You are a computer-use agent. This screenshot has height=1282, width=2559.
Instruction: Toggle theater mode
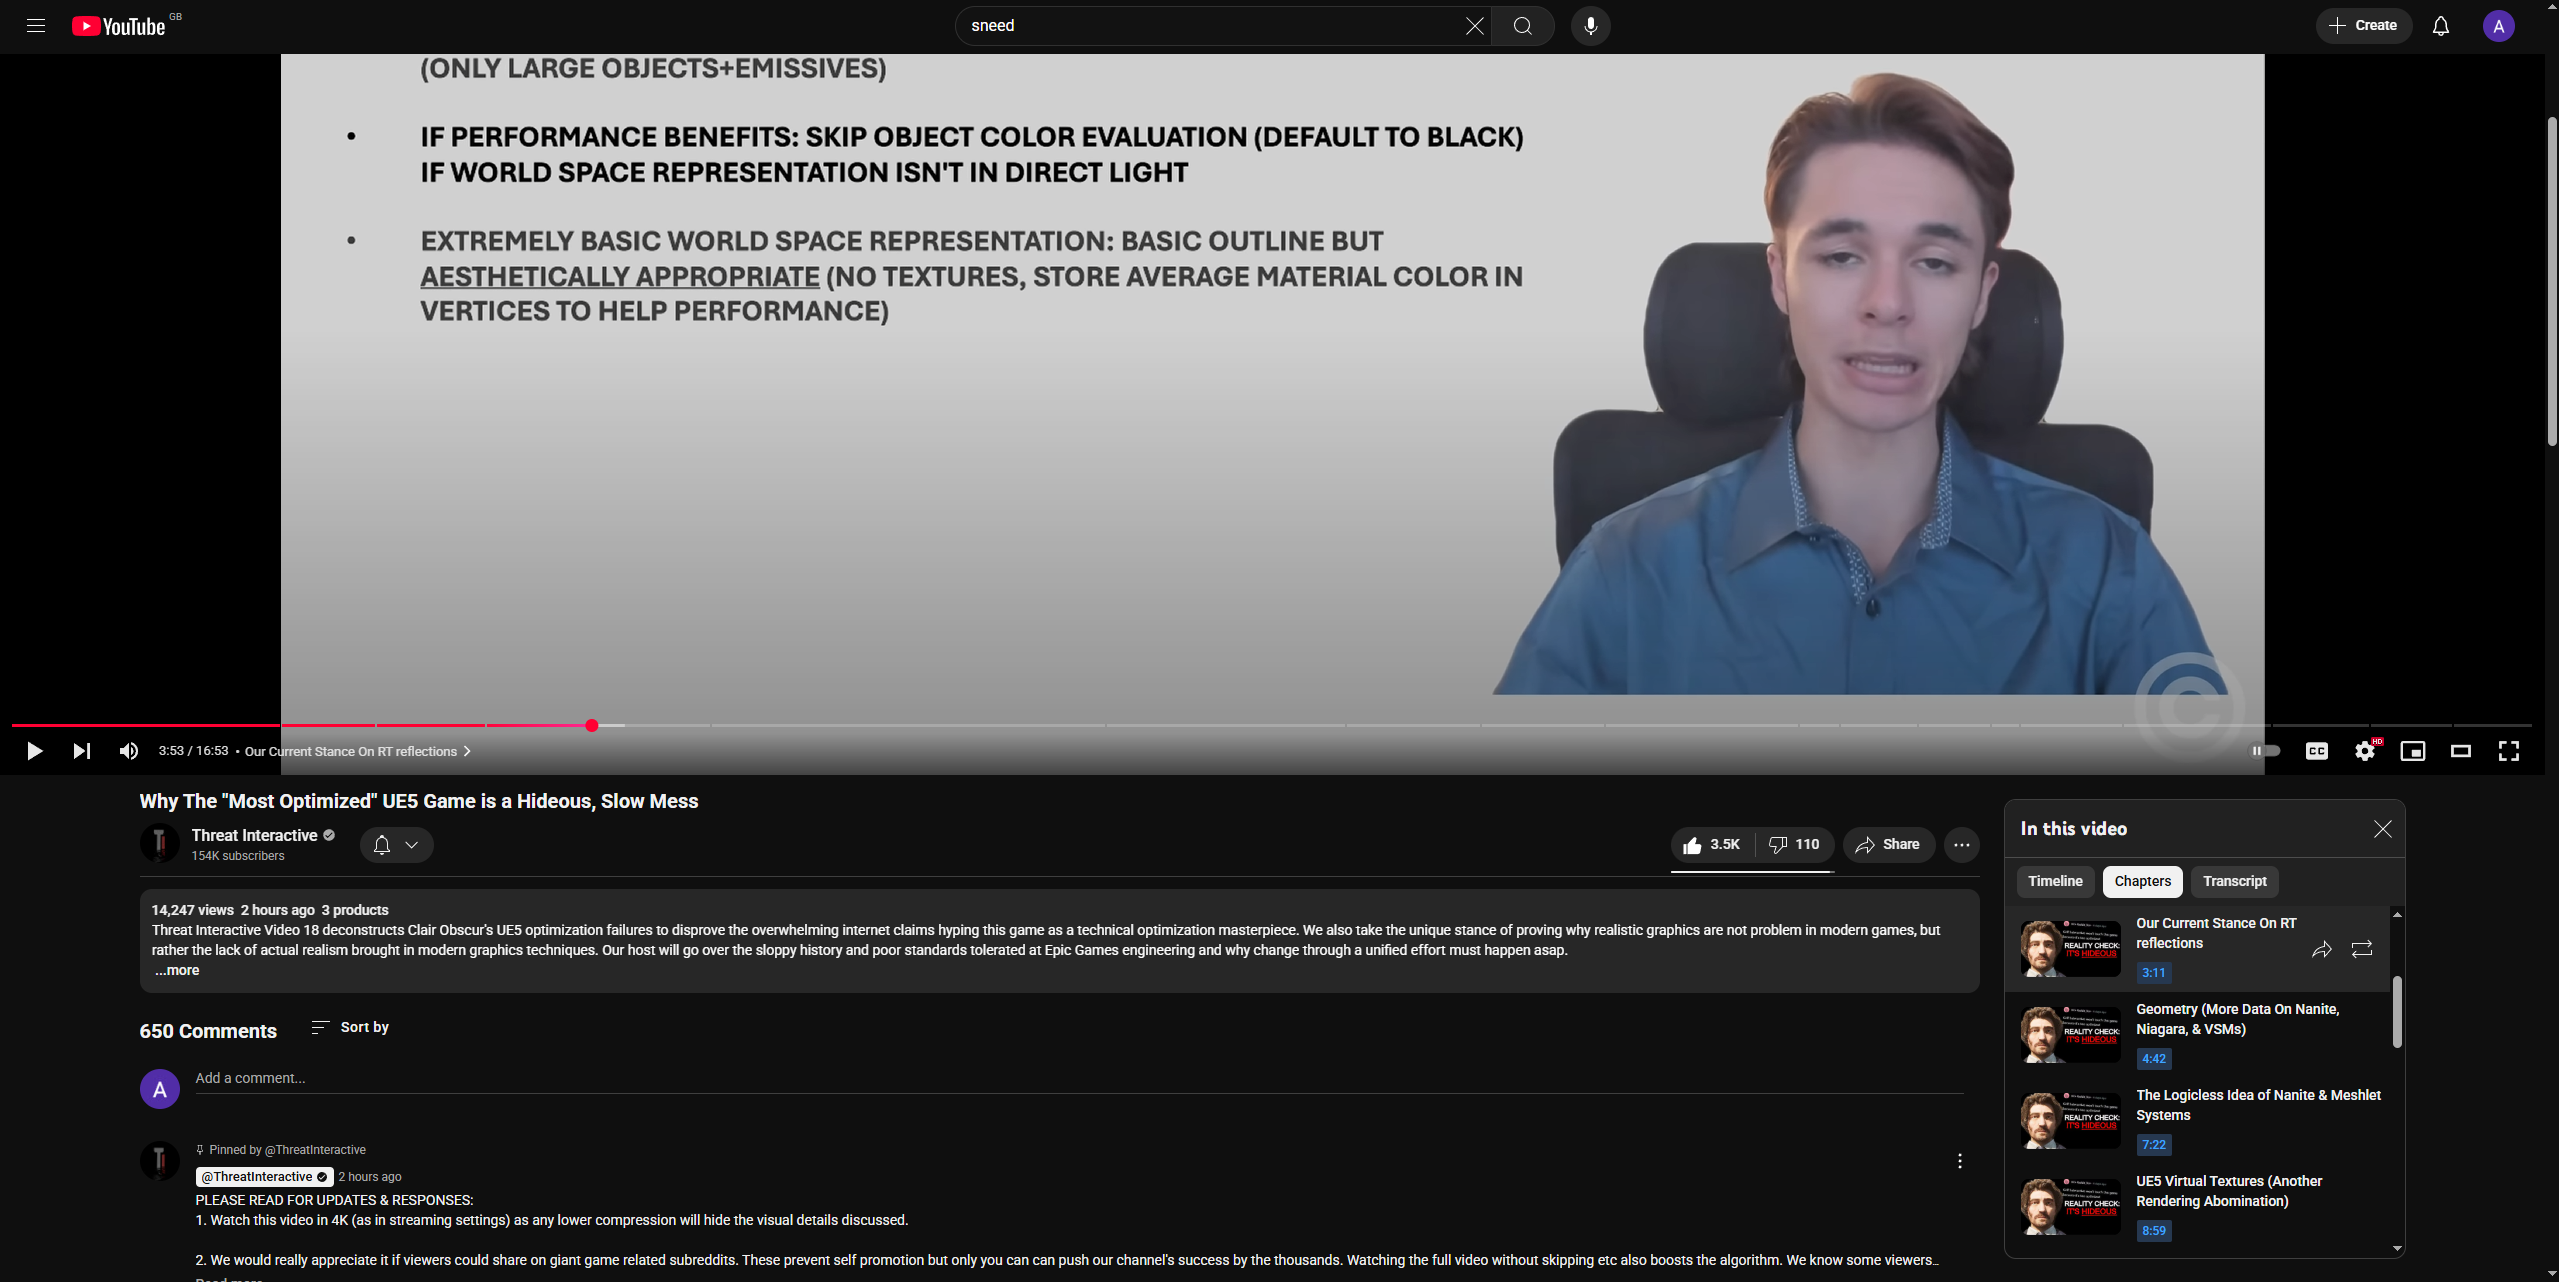pos(2461,751)
